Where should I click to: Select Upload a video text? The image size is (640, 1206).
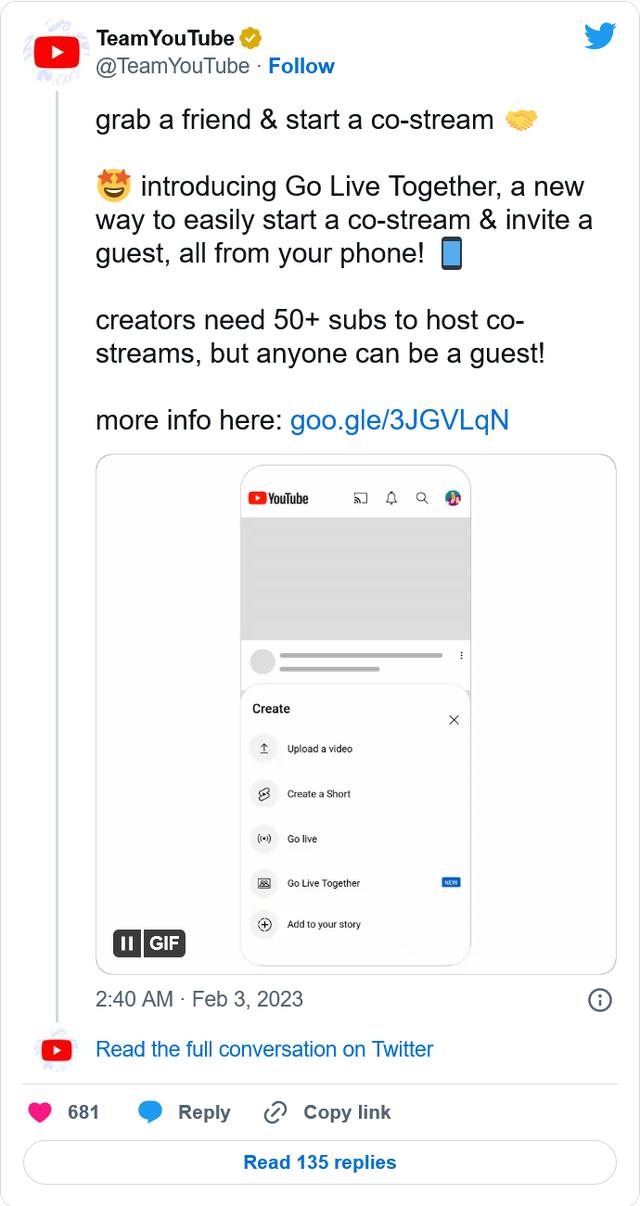click(x=320, y=749)
